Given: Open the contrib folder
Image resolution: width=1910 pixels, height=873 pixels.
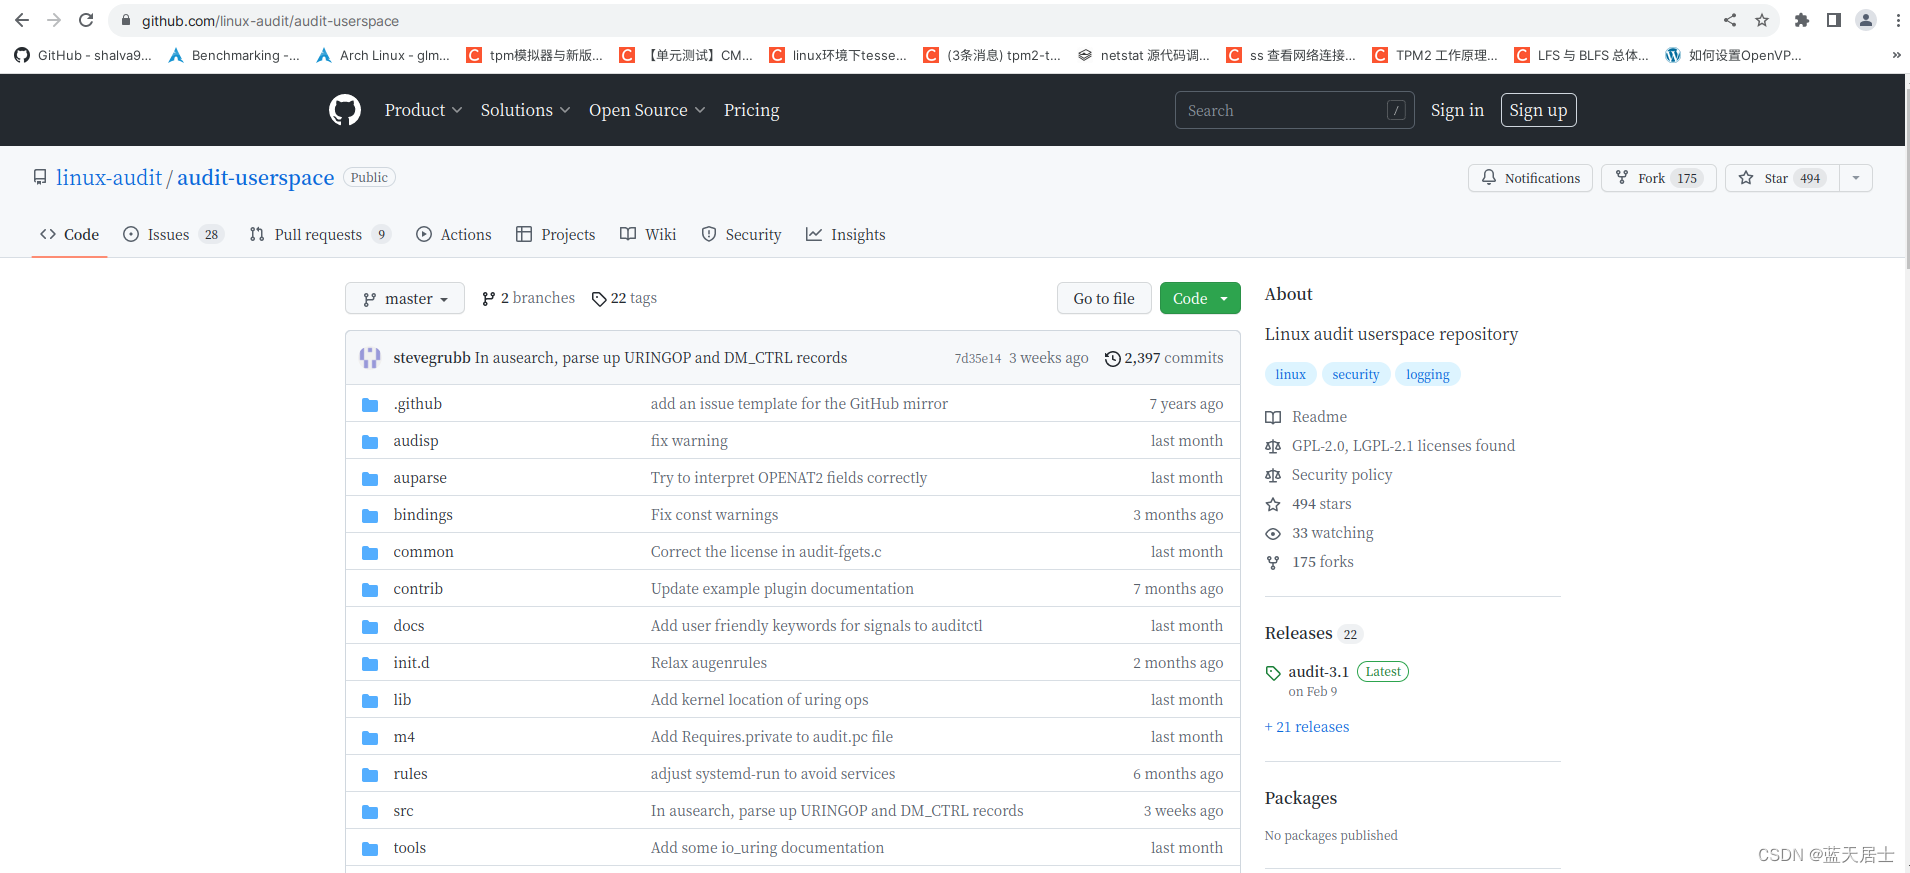Looking at the screenshot, I should 418,589.
